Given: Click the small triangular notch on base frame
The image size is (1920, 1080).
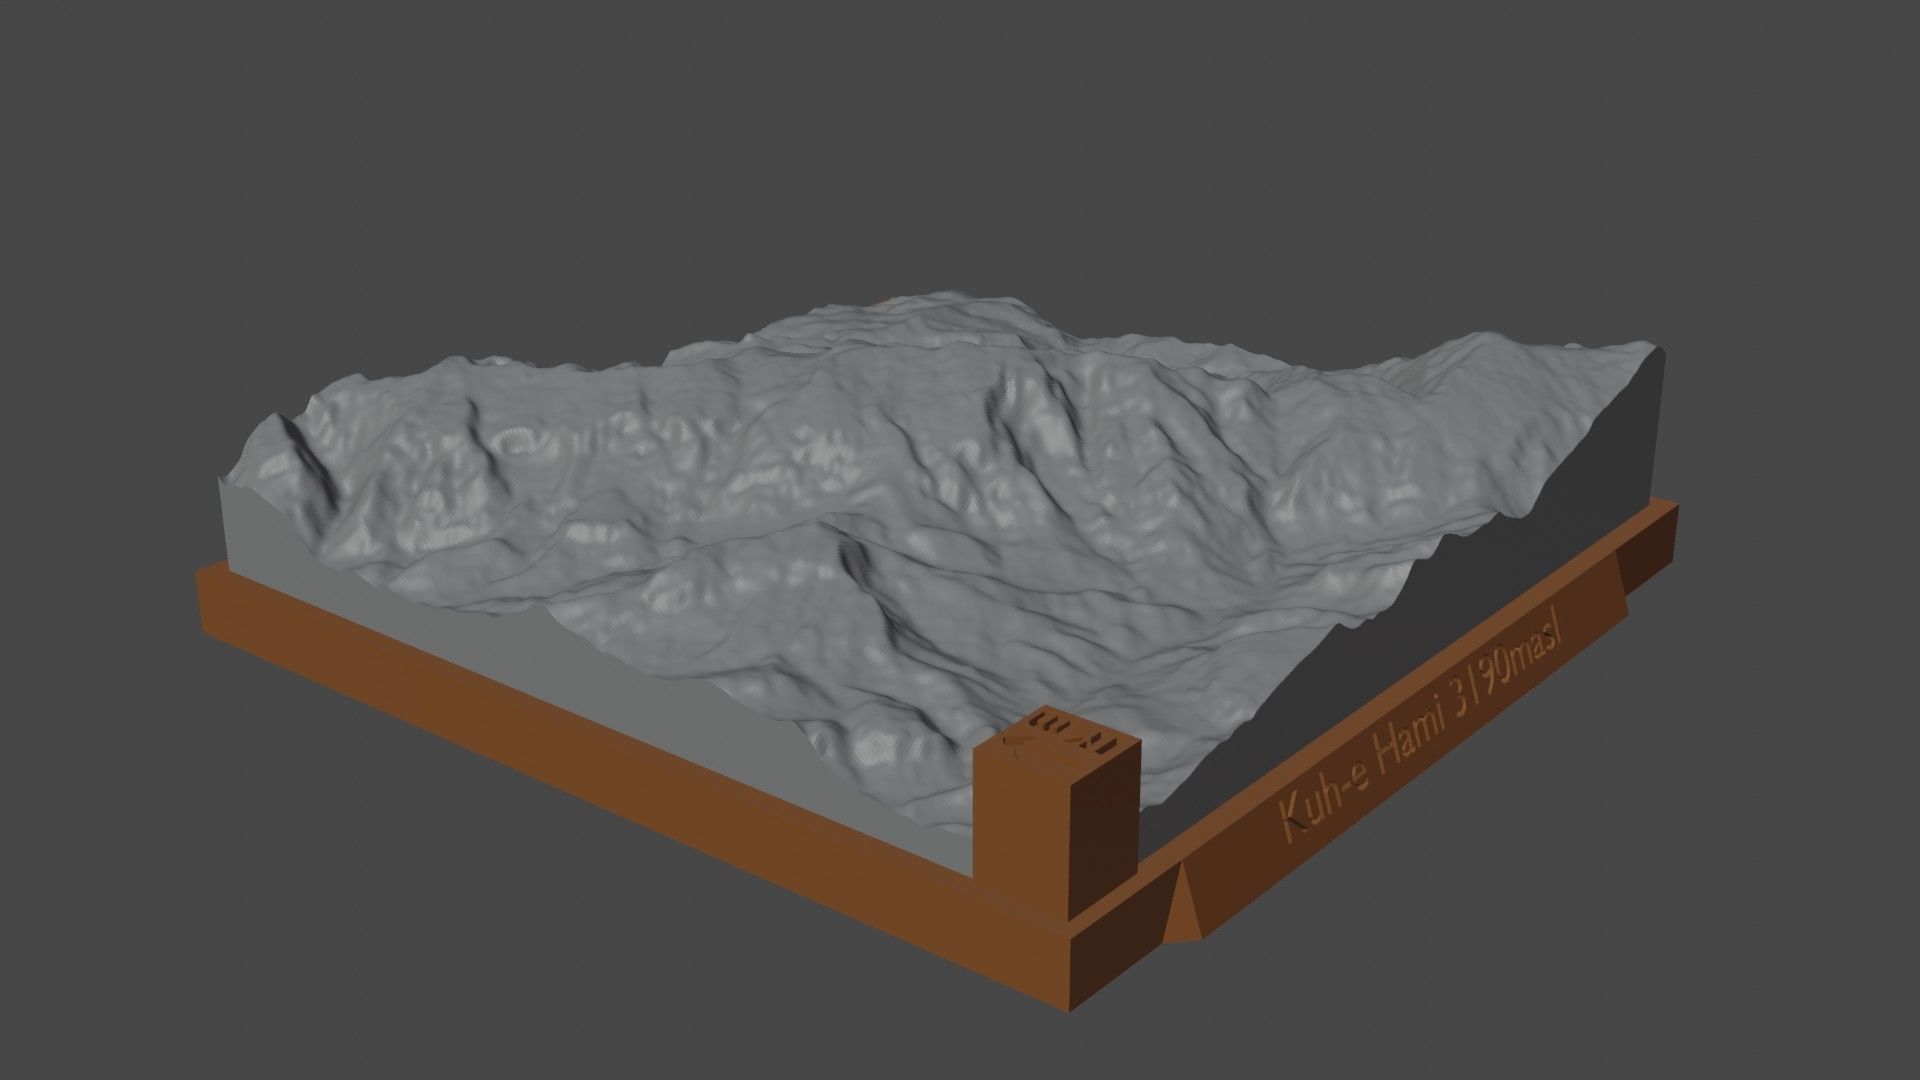Looking at the screenshot, I should coord(1182,903).
